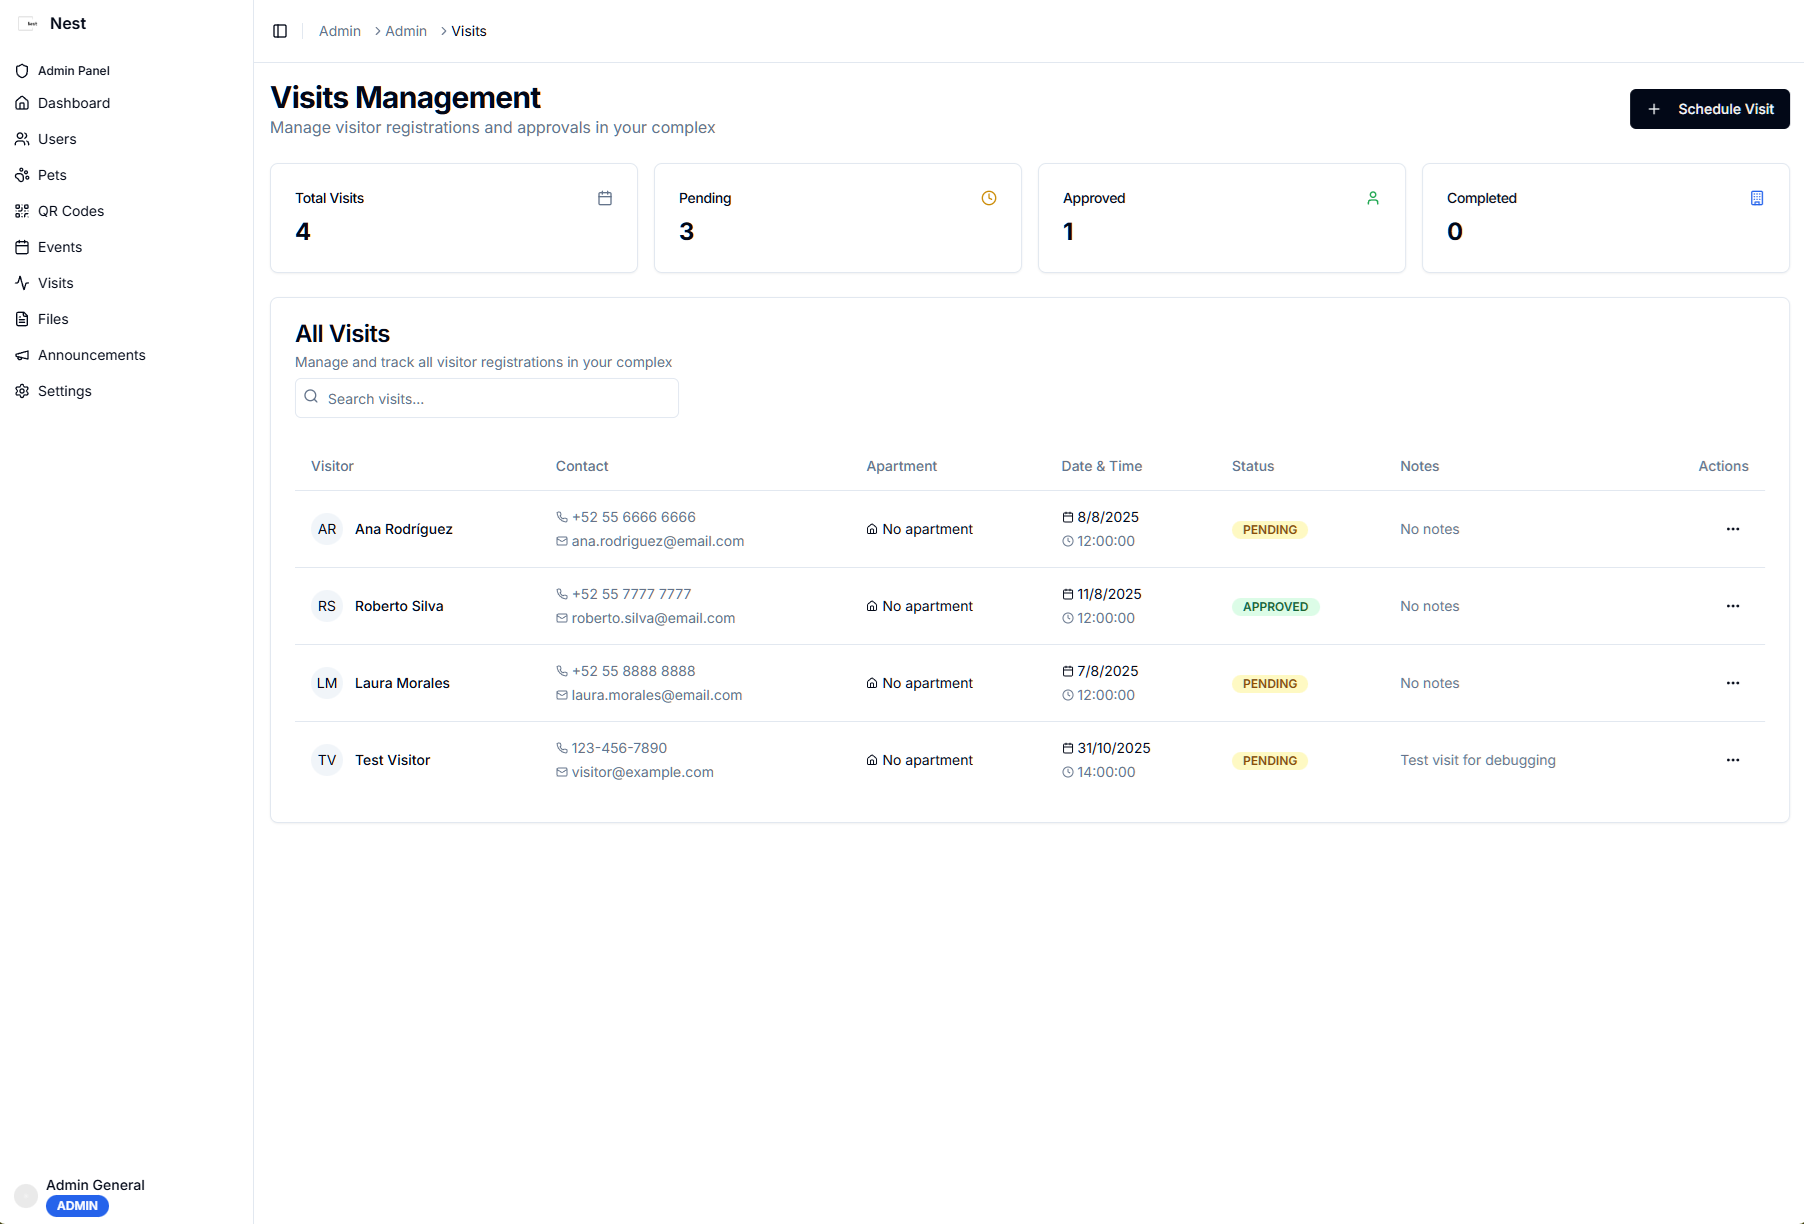Click the name Roberto Silva
This screenshot has height=1224, width=1804.
click(399, 606)
